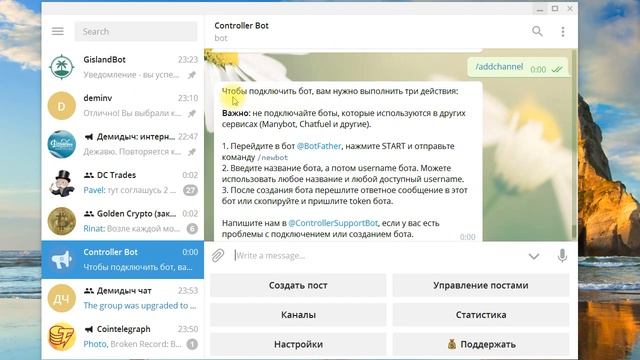The height and width of the screenshot is (360, 640).
Task: Click the deminv avatar circle
Action: point(62,106)
